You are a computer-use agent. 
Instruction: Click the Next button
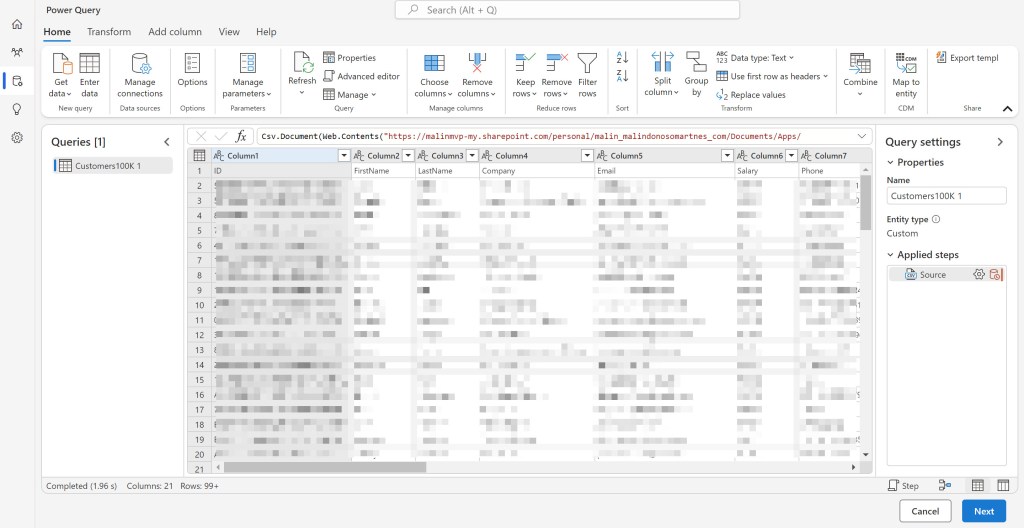click(983, 511)
